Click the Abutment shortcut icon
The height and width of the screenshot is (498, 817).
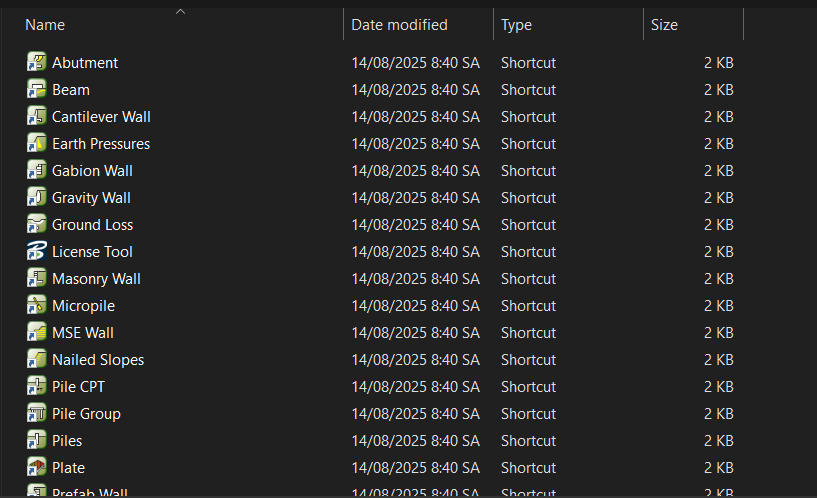pos(37,62)
